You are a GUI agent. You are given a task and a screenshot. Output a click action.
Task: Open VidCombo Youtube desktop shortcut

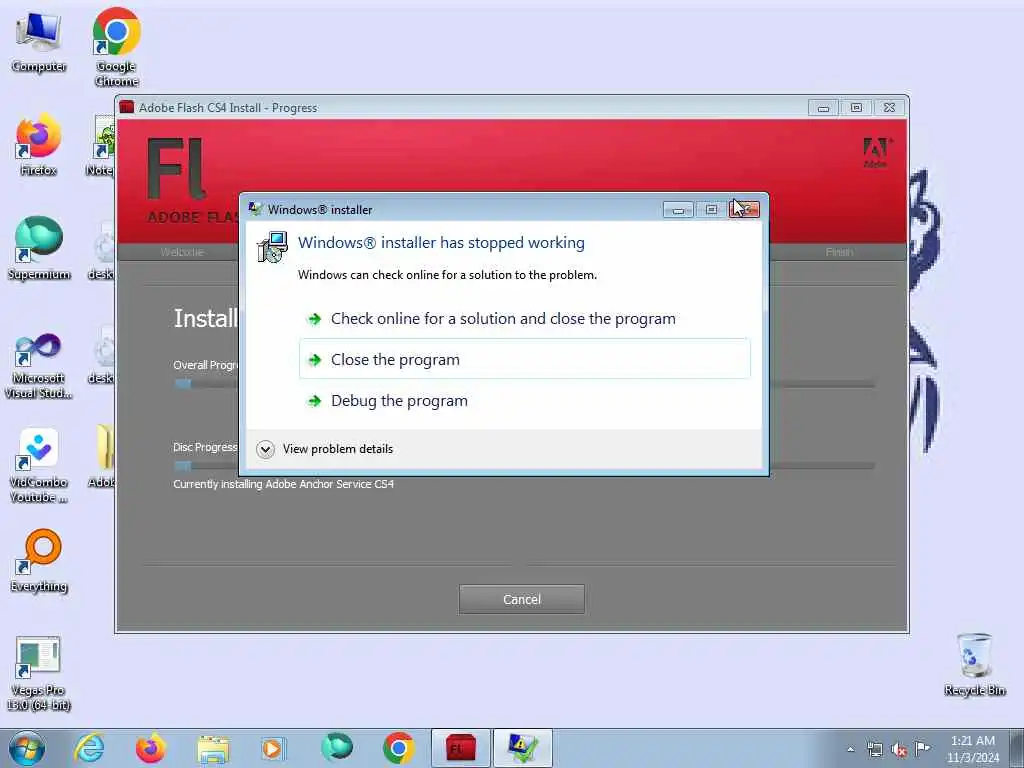click(x=39, y=466)
